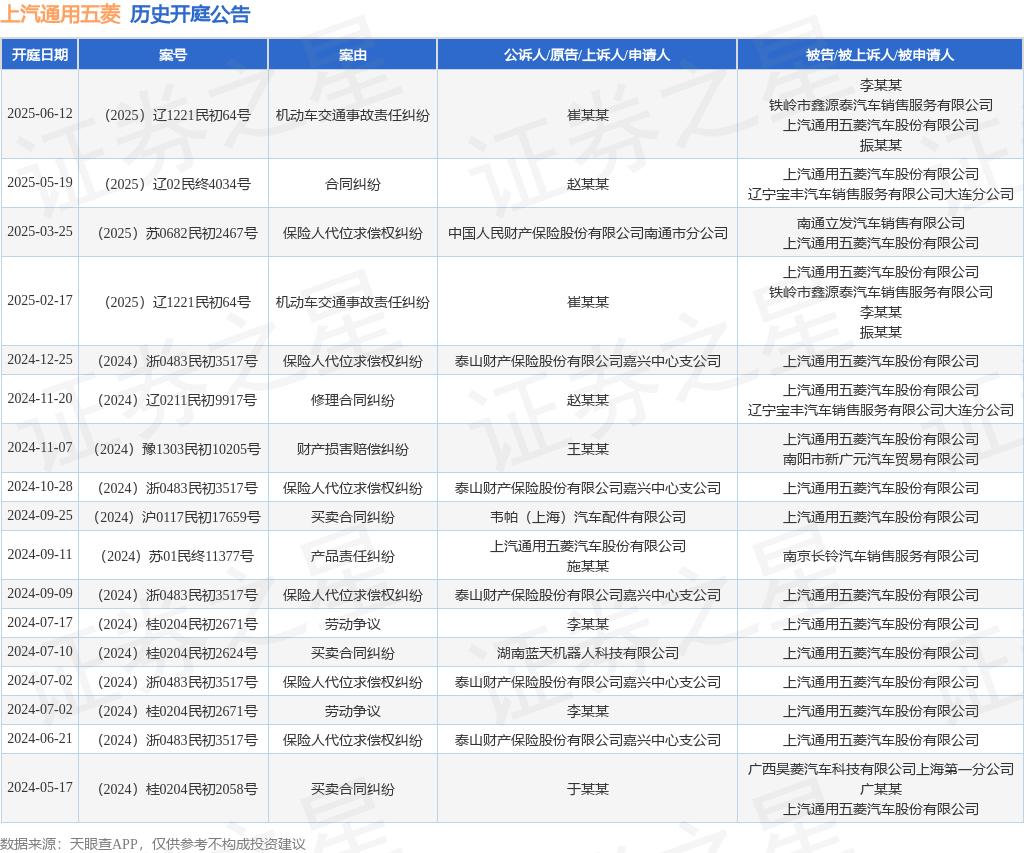Select the 公诉人/原告/上诉人/申请人 column header
Viewport: 1024px width, 853px height.
[587, 55]
